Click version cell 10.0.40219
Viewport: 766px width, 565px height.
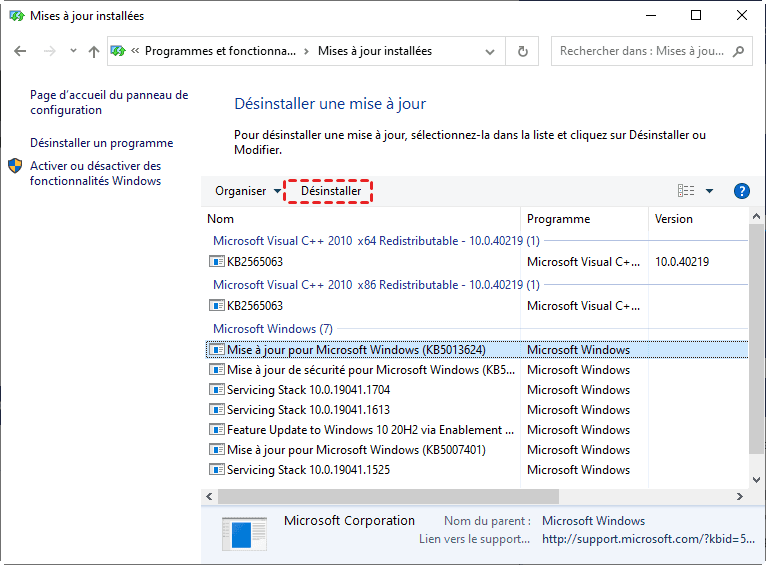click(682, 262)
